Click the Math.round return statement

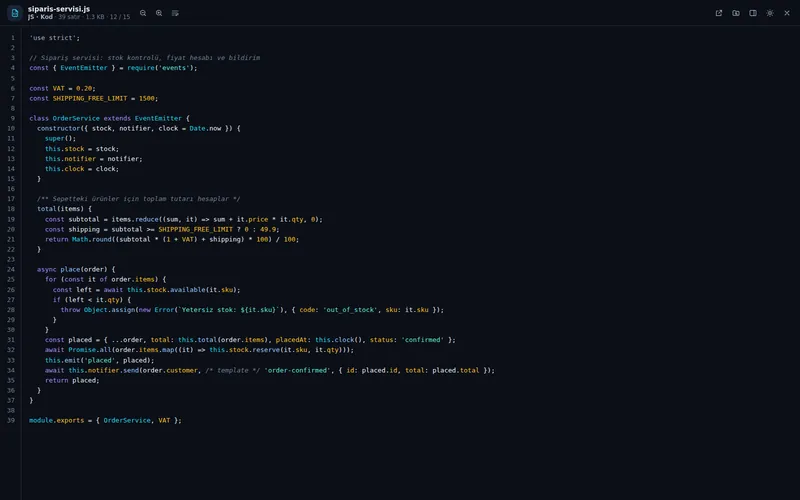point(172,239)
